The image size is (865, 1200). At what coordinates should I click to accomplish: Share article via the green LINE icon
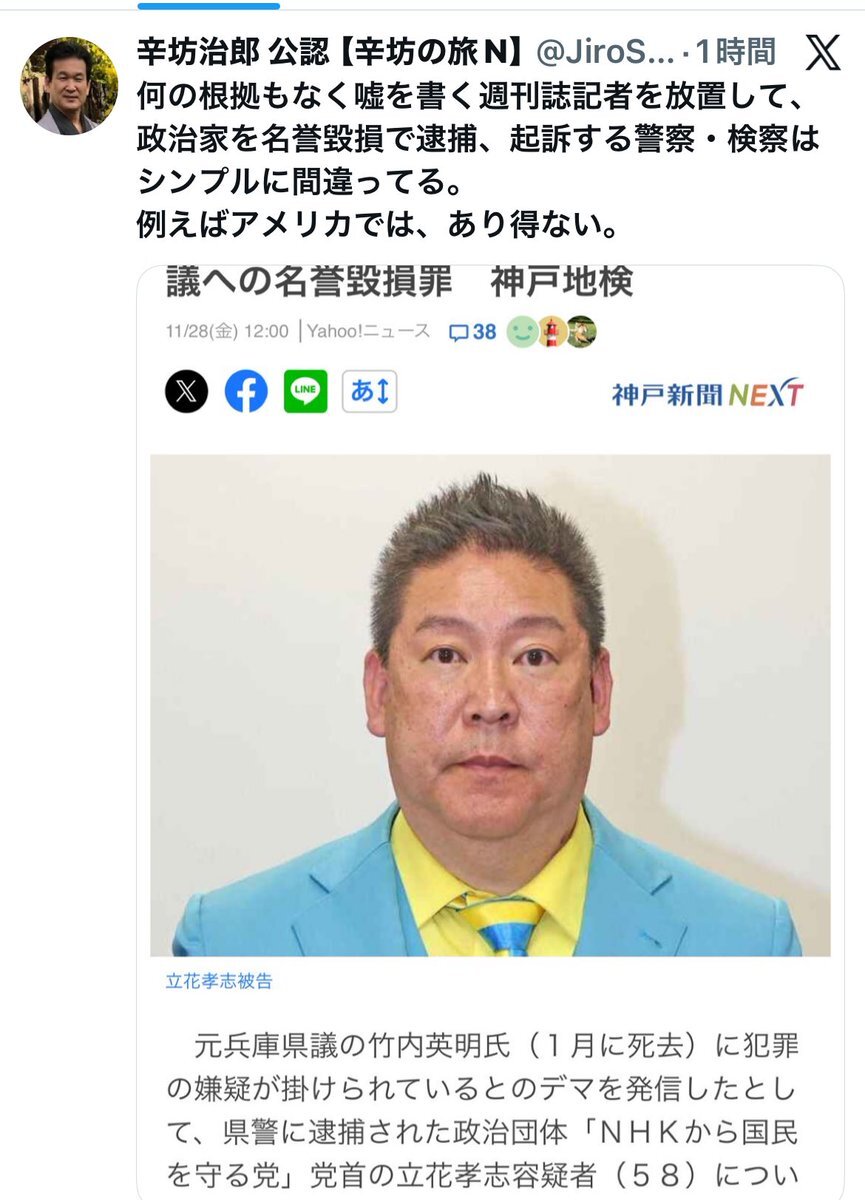pyautogui.click(x=305, y=391)
